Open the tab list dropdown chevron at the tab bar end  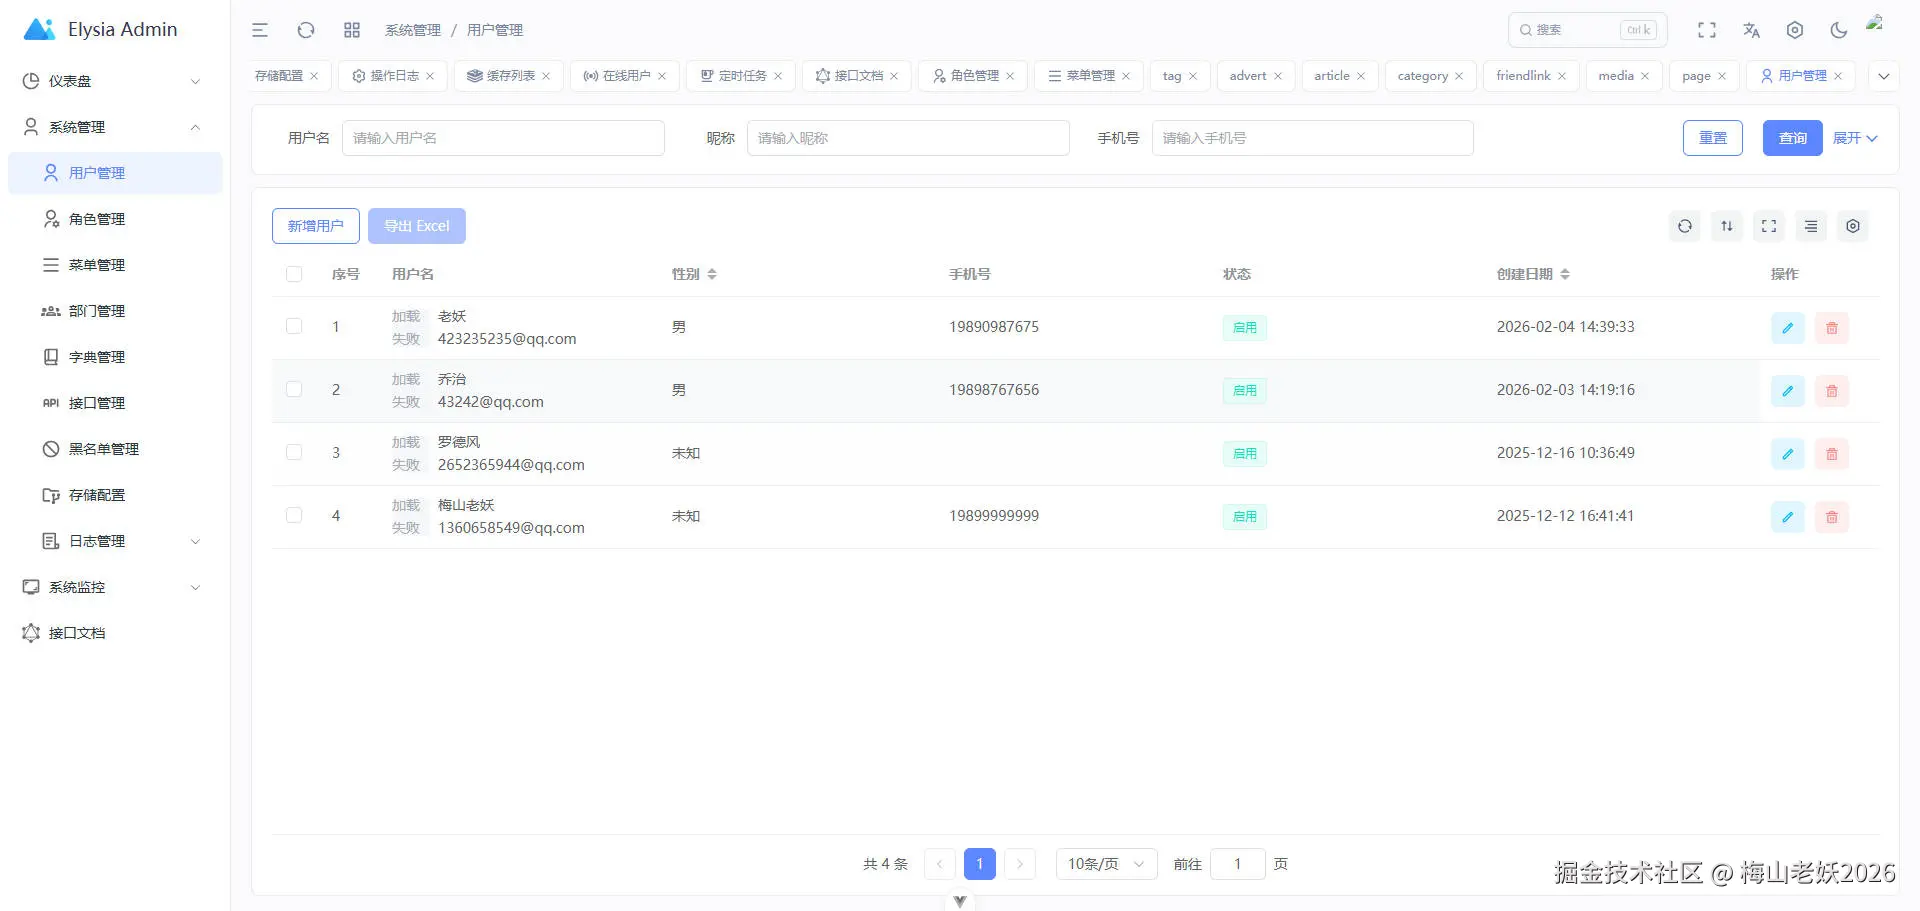[1884, 76]
